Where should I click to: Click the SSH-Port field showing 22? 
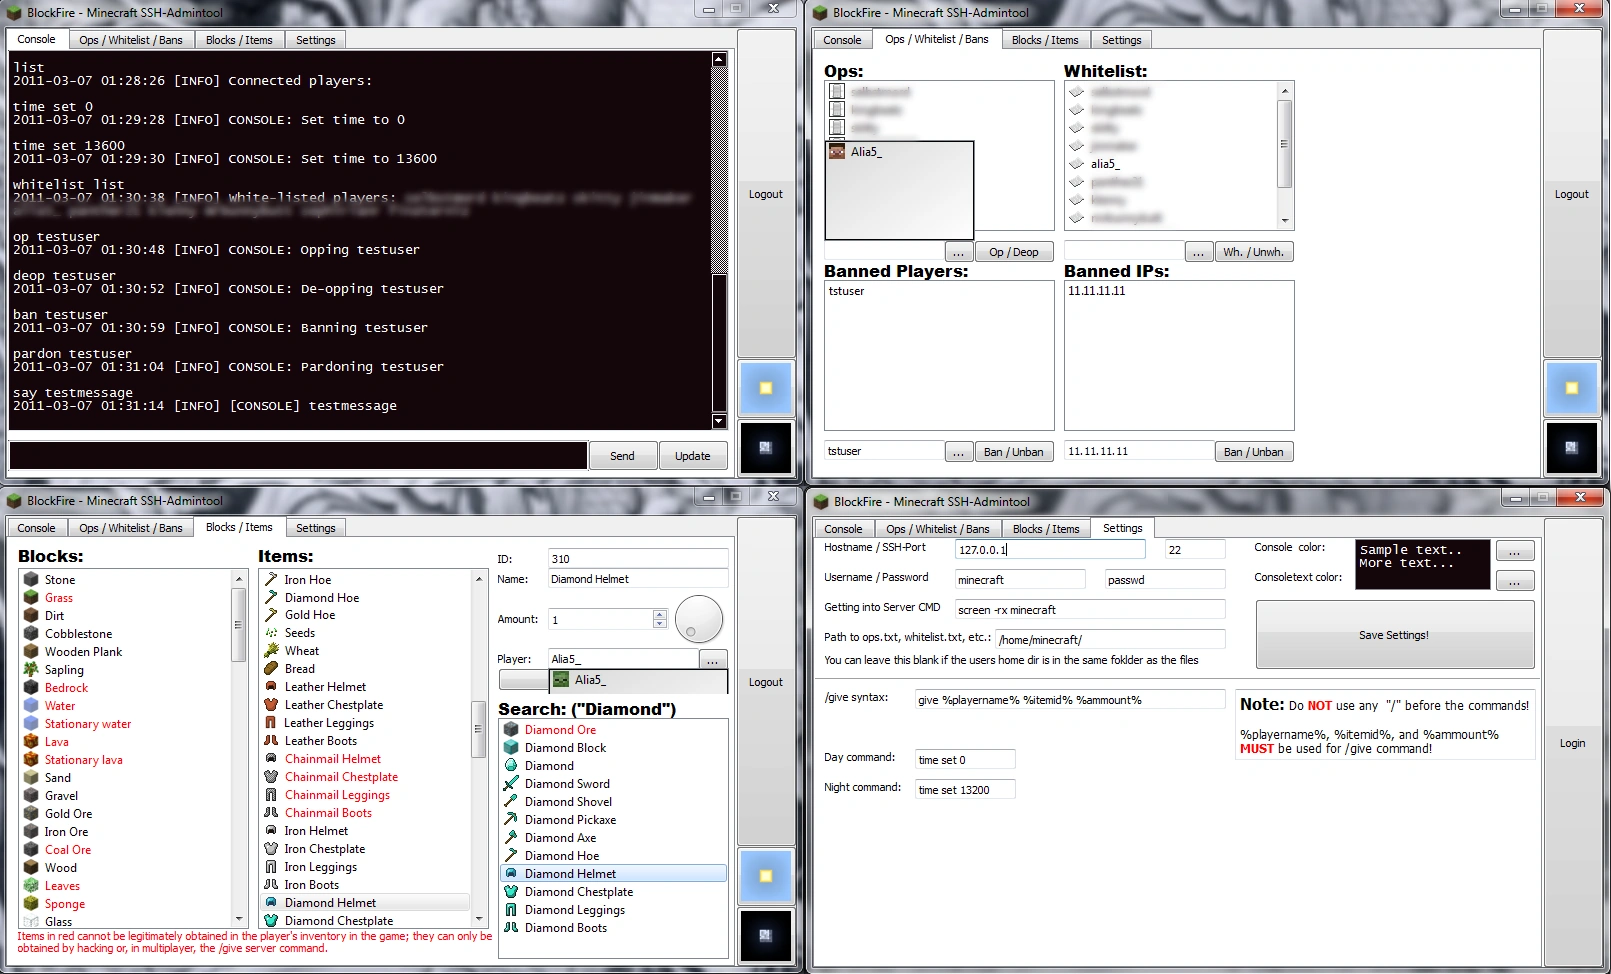pos(1195,549)
